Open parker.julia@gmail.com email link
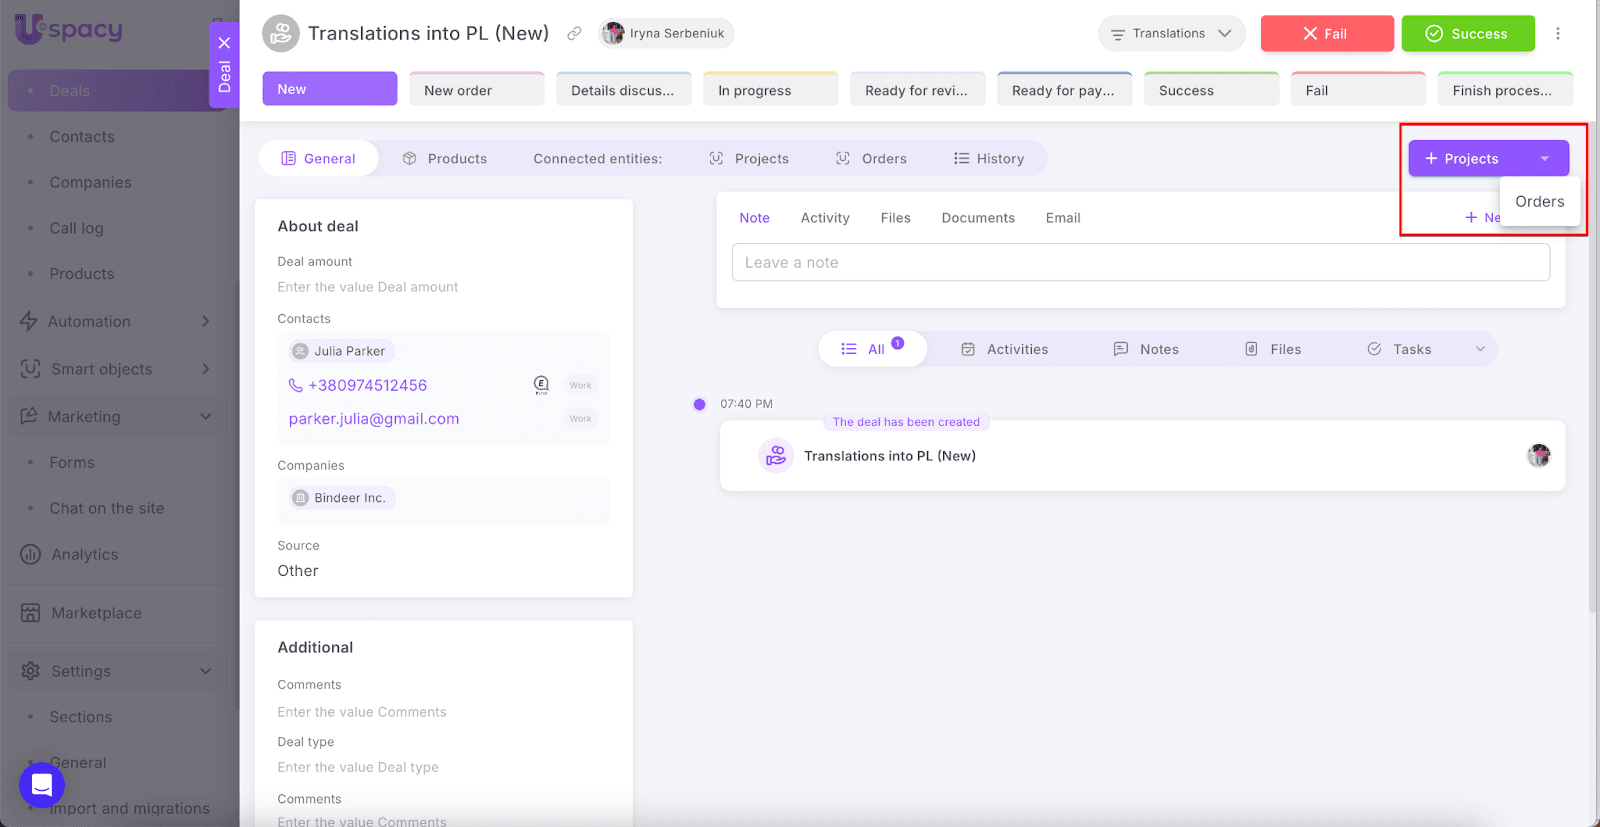Viewport: 1600px width, 827px height. click(x=374, y=419)
